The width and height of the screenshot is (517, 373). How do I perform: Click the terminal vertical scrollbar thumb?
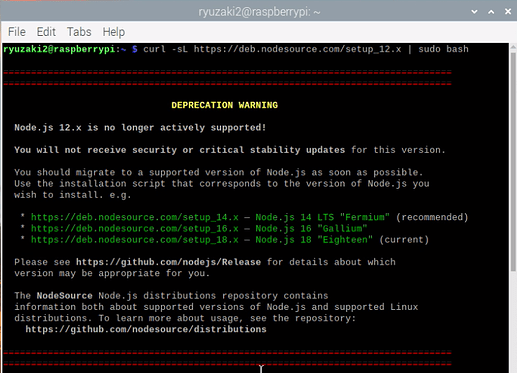pyautogui.click(x=513, y=162)
